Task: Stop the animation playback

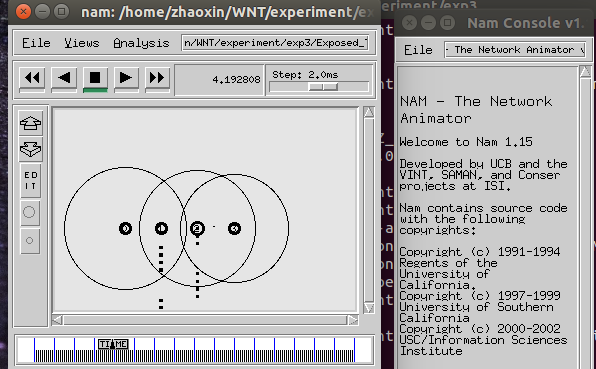Action: [x=95, y=78]
